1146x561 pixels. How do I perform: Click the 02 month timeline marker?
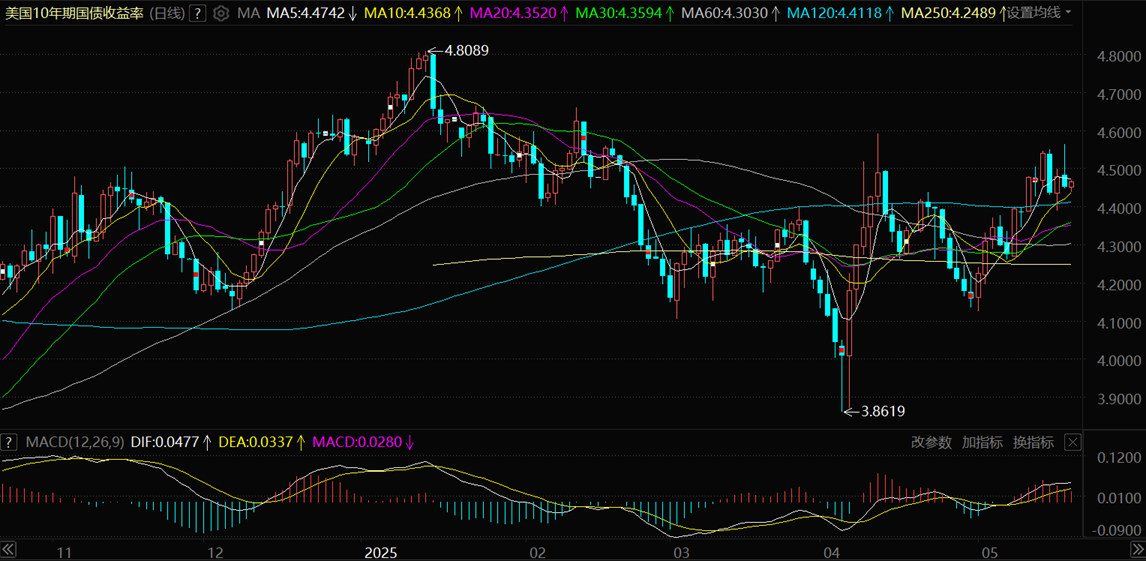tap(537, 552)
